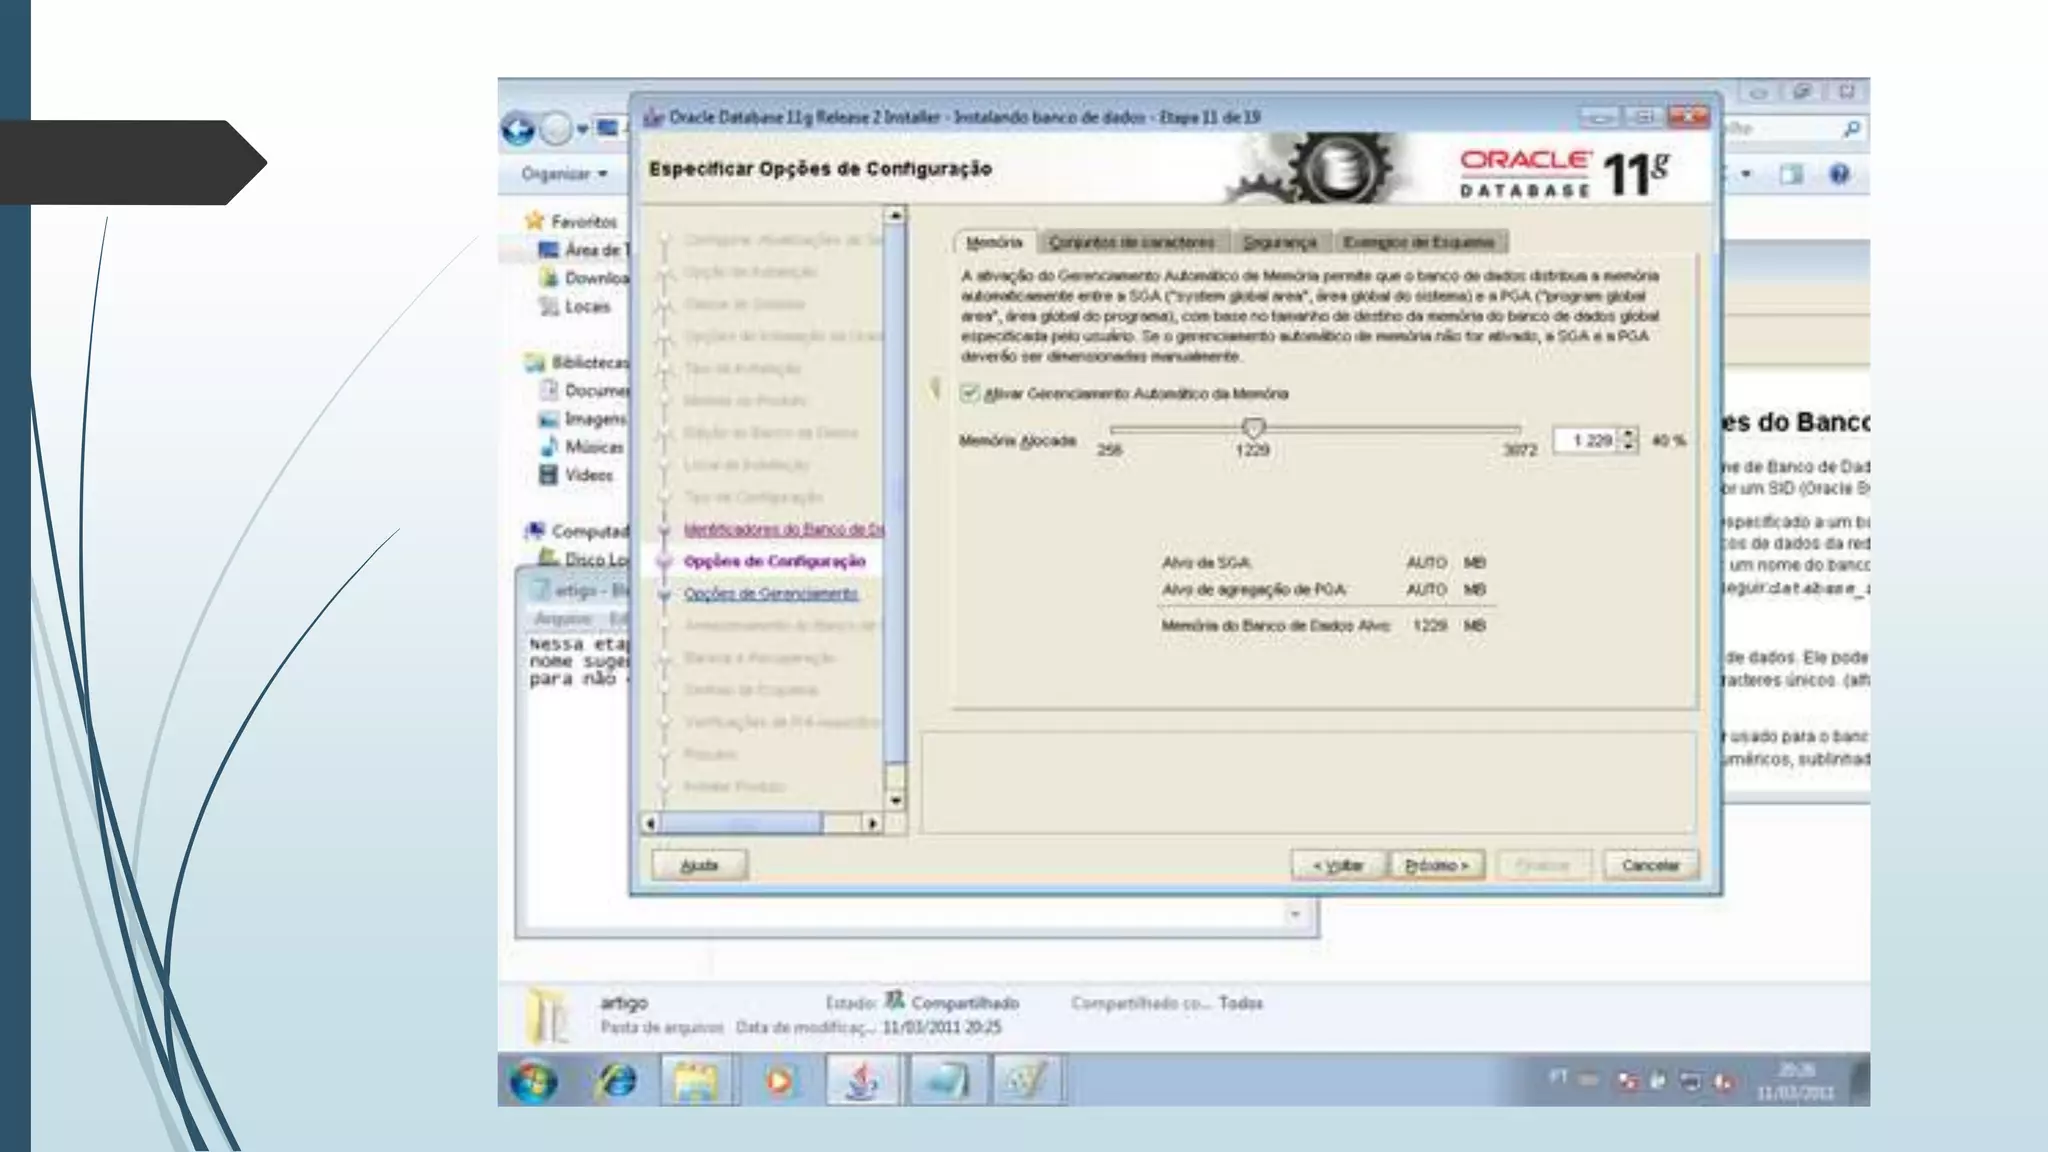This screenshot has height=1152, width=2048.
Task: Click the Memória Alocada slider handle
Action: [1253, 428]
